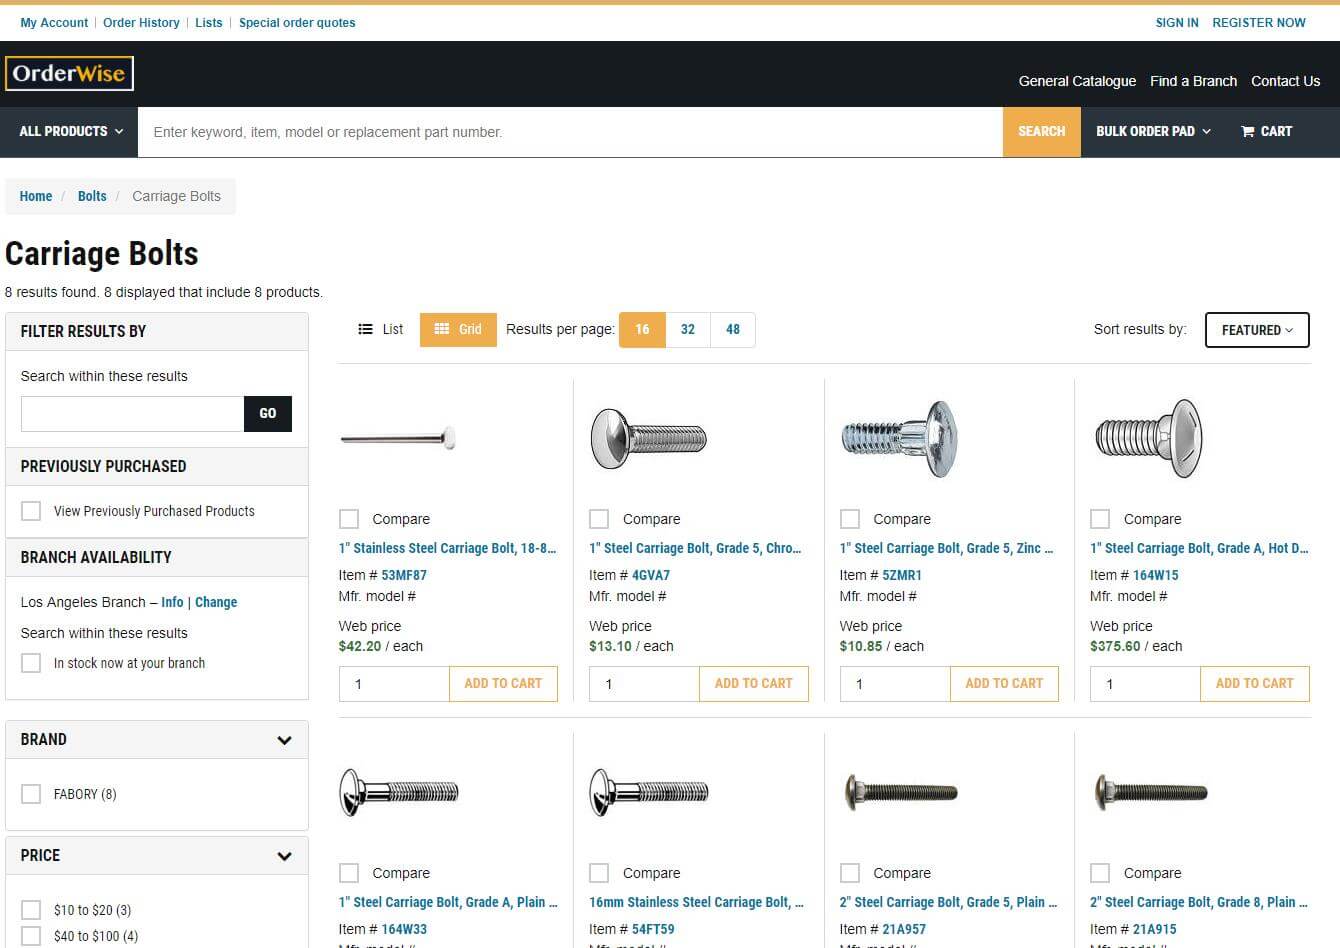
Task: Open Special order quotes
Action: [297, 22]
